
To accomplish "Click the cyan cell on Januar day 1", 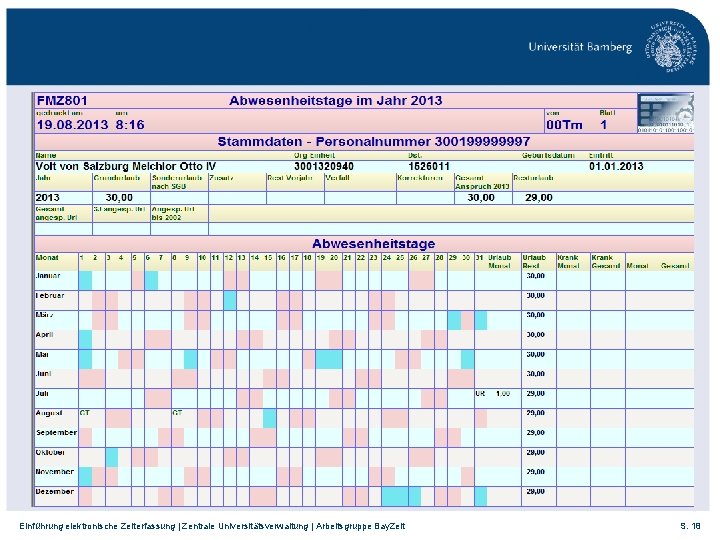I will (x=85, y=281).
